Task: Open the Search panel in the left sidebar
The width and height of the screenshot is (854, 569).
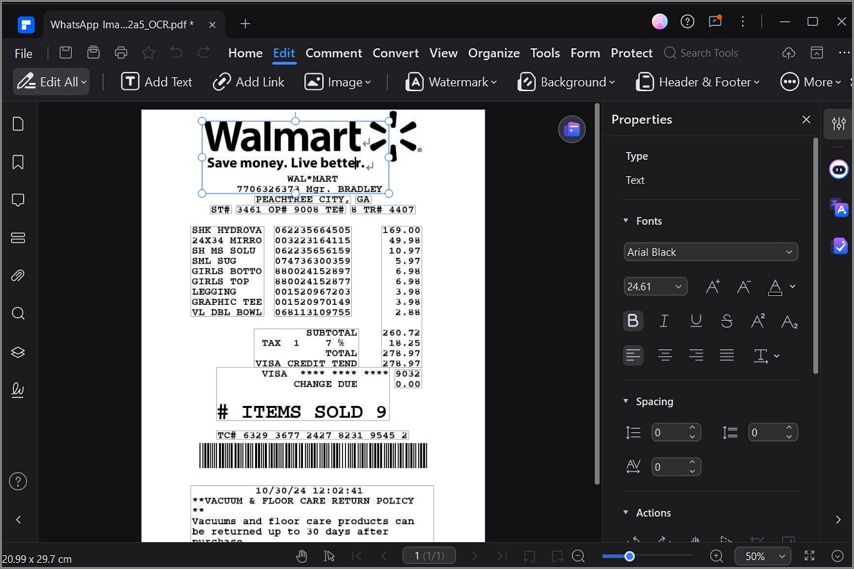Action: click(x=18, y=314)
